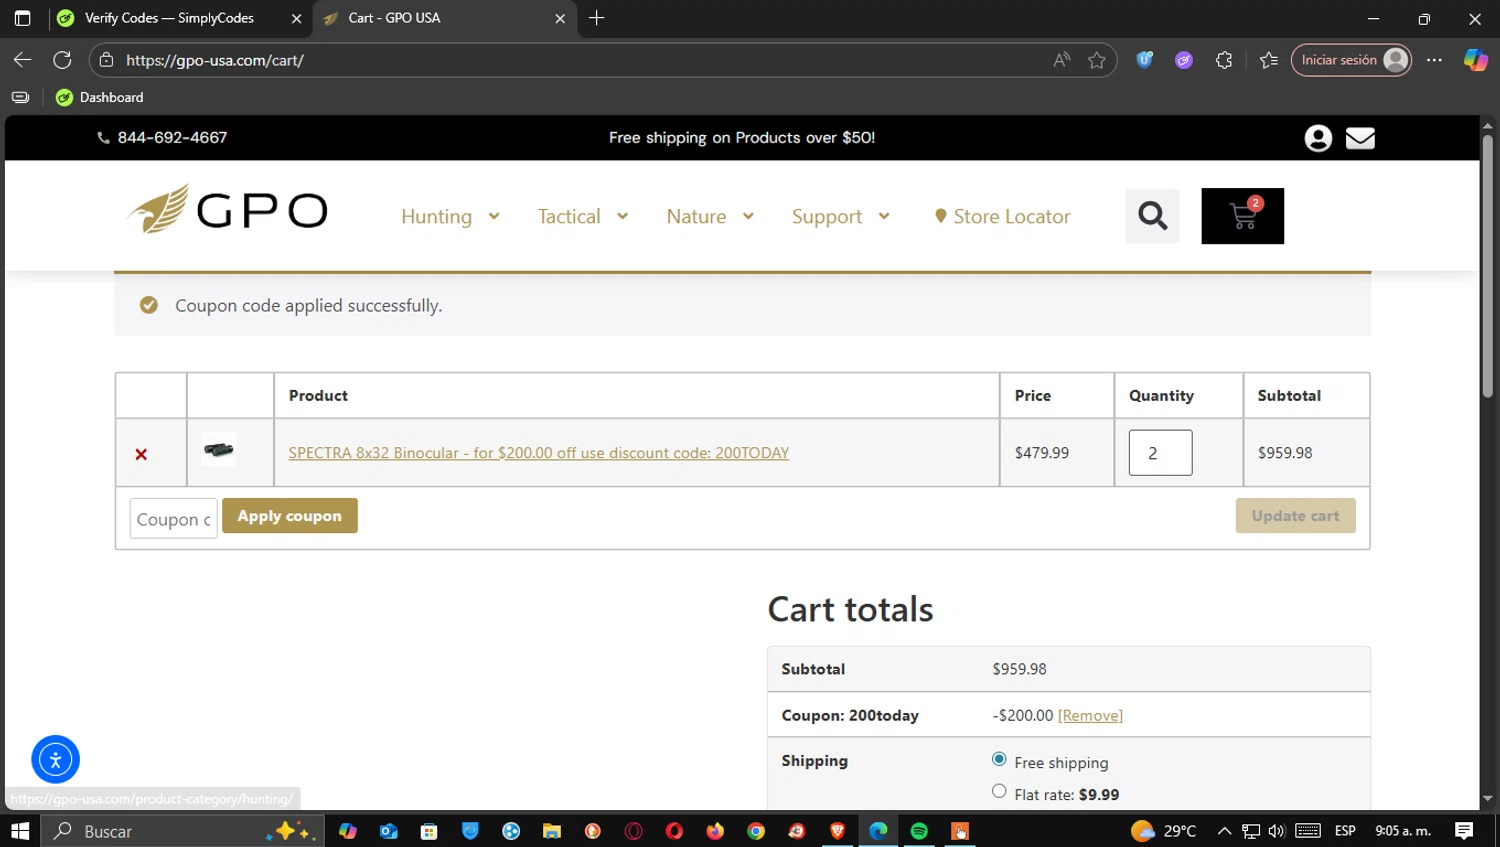
Task: Open the tab actions menu icon
Action: 22,18
